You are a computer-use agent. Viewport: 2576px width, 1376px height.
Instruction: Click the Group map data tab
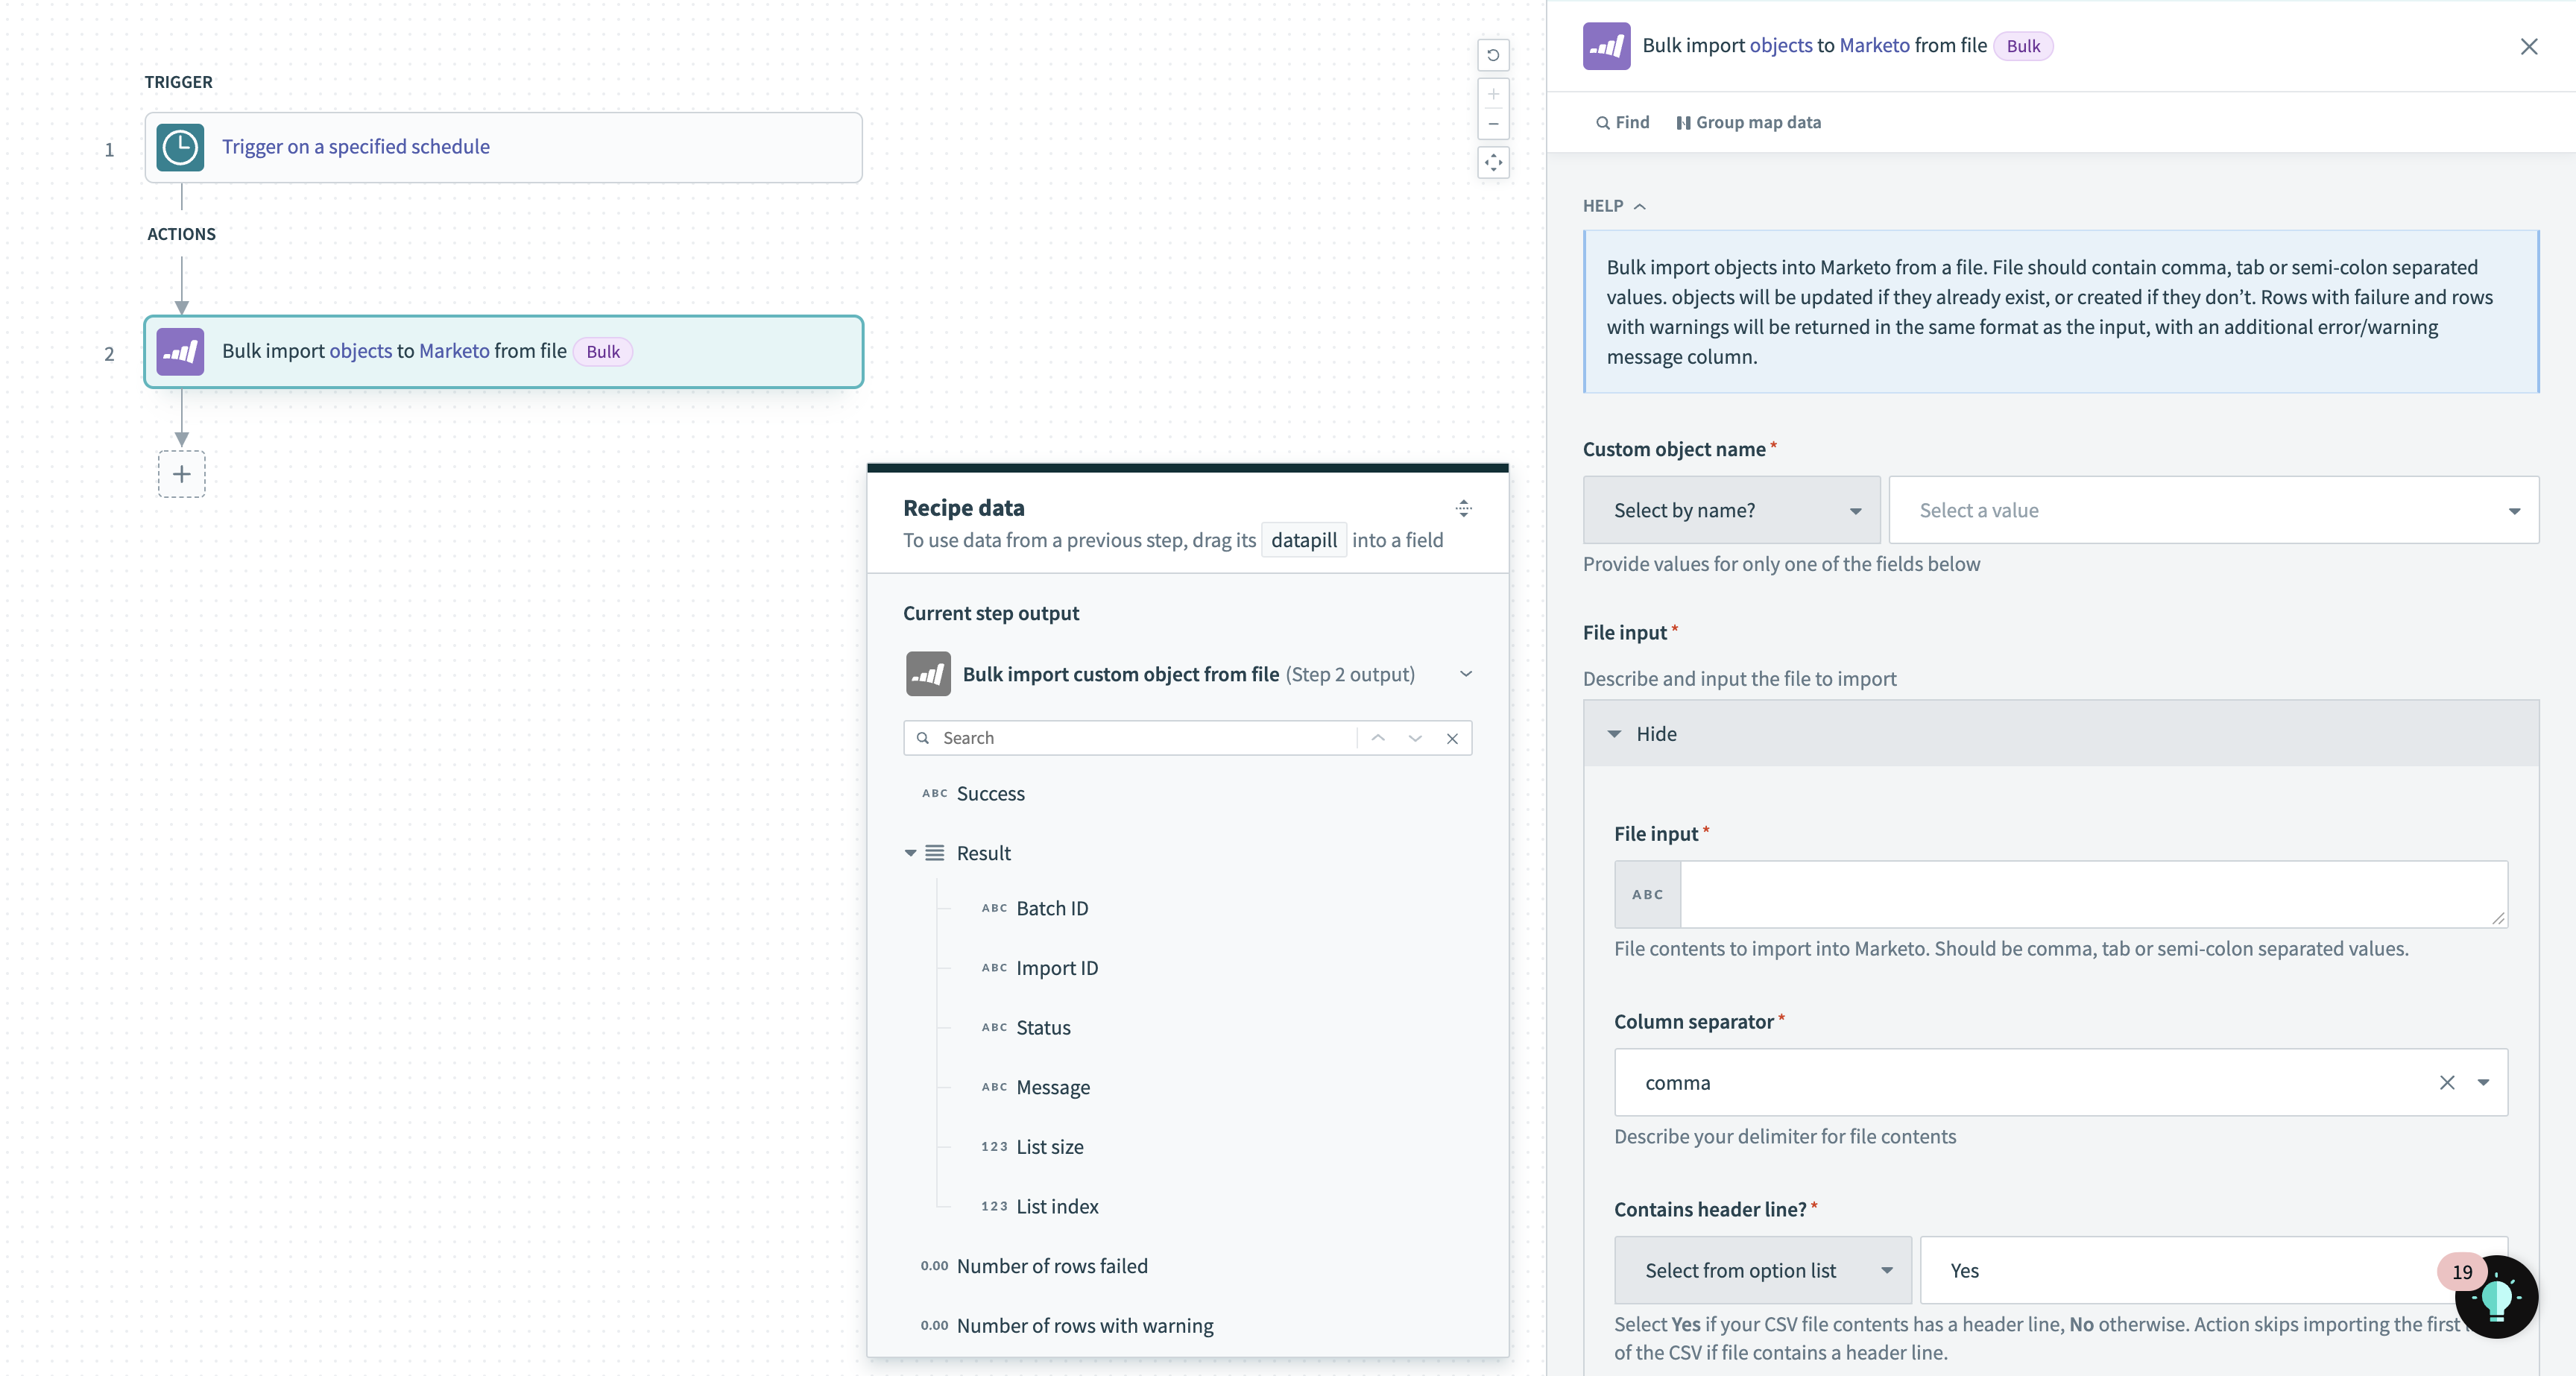click(x=1748, y=121)
